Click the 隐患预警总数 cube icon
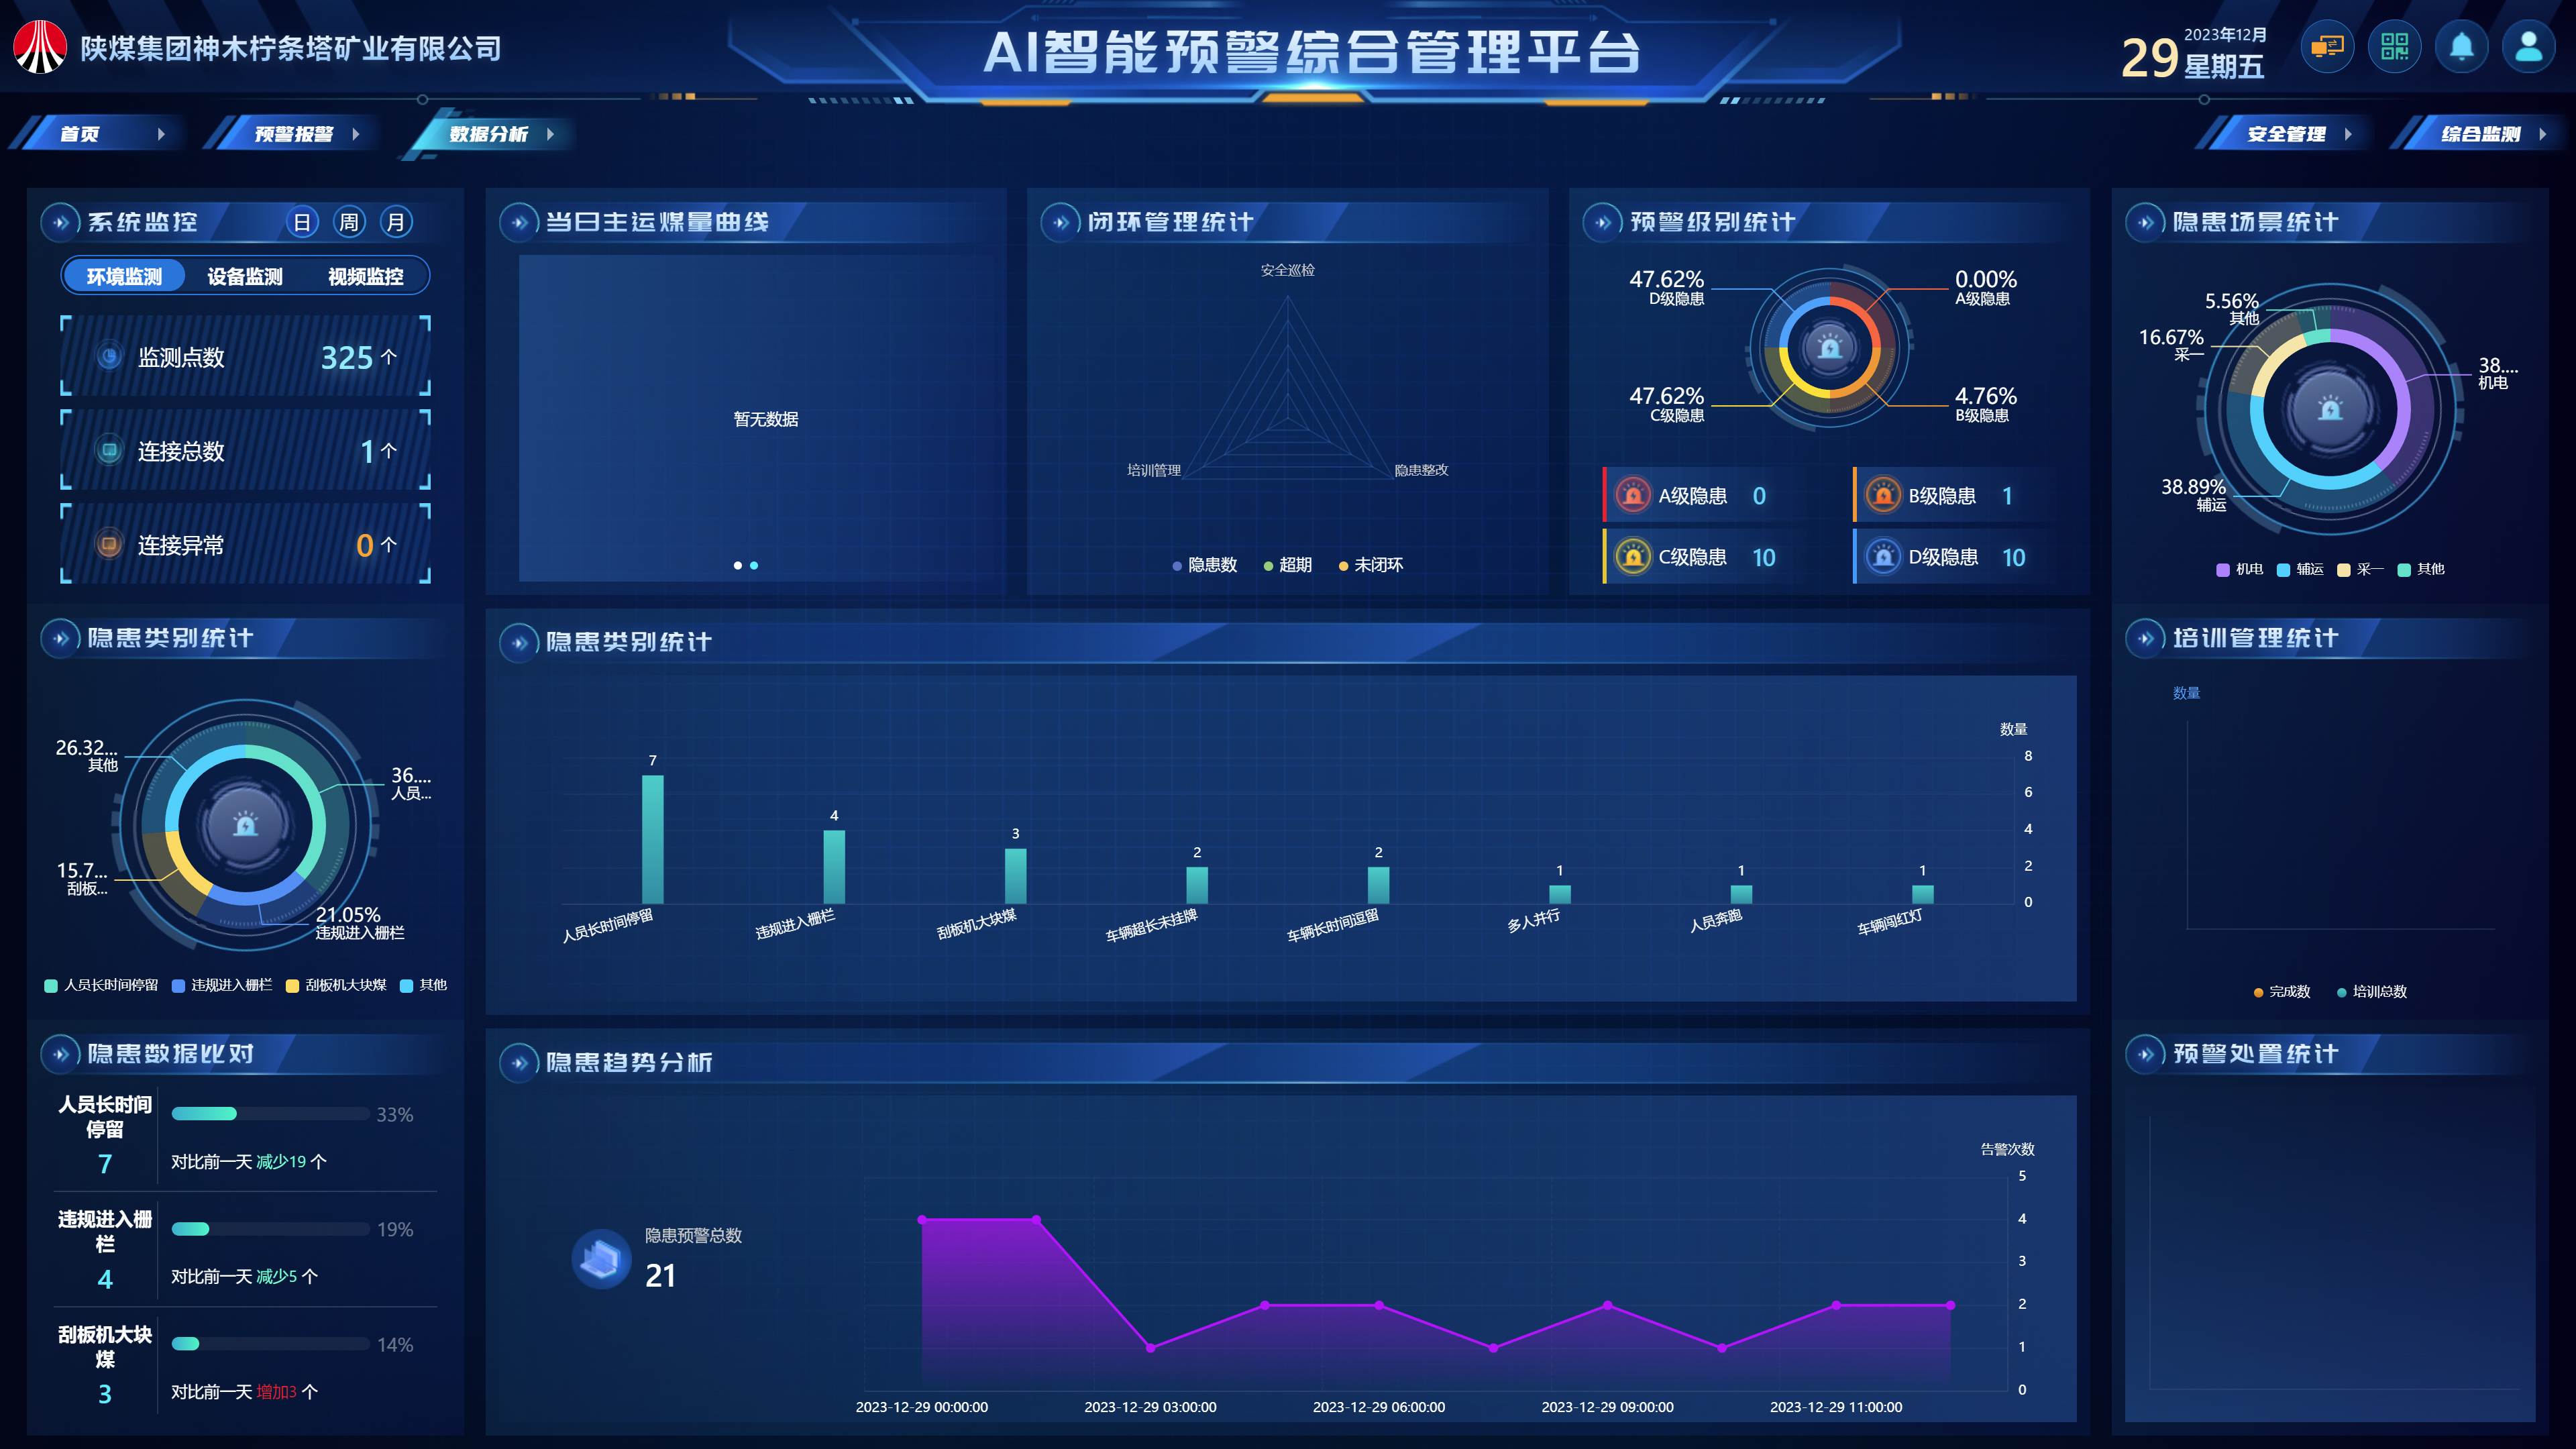Viewport: 2576px width, 1449px height. [601, 1259]
